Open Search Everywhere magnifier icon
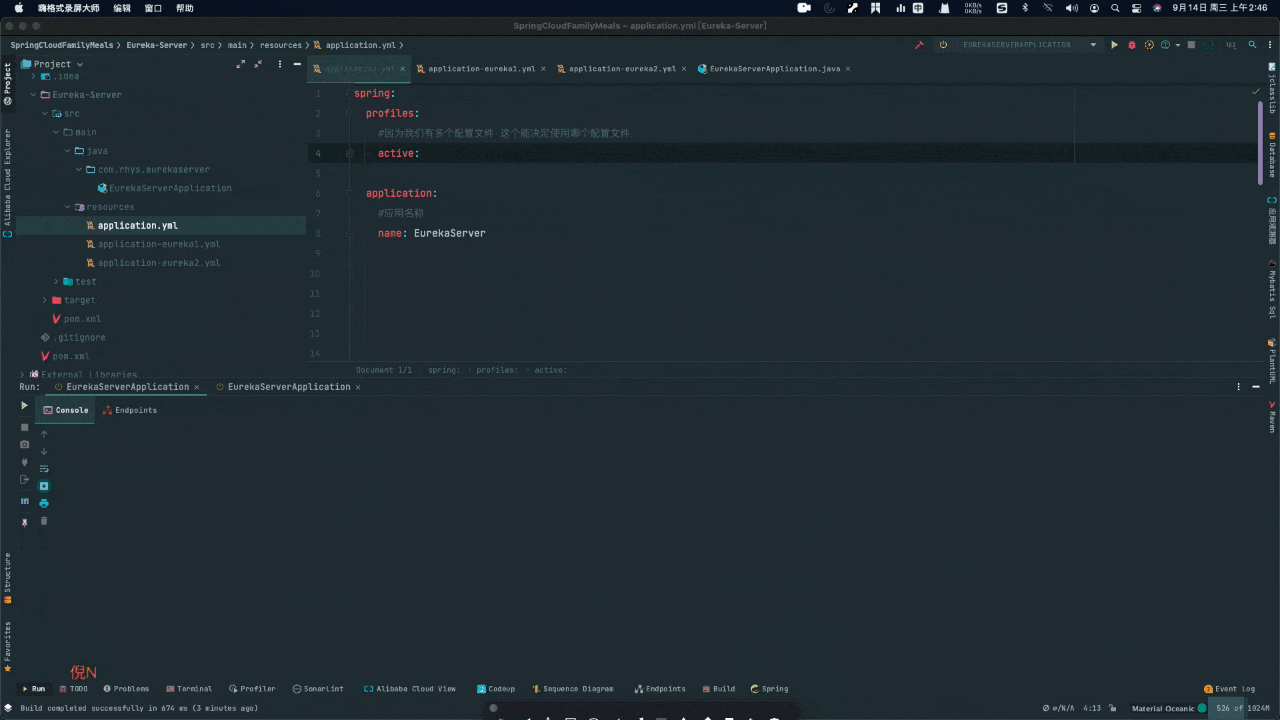The height and width of the screenshot is (720, 1280). click(x=1252, y=45)
